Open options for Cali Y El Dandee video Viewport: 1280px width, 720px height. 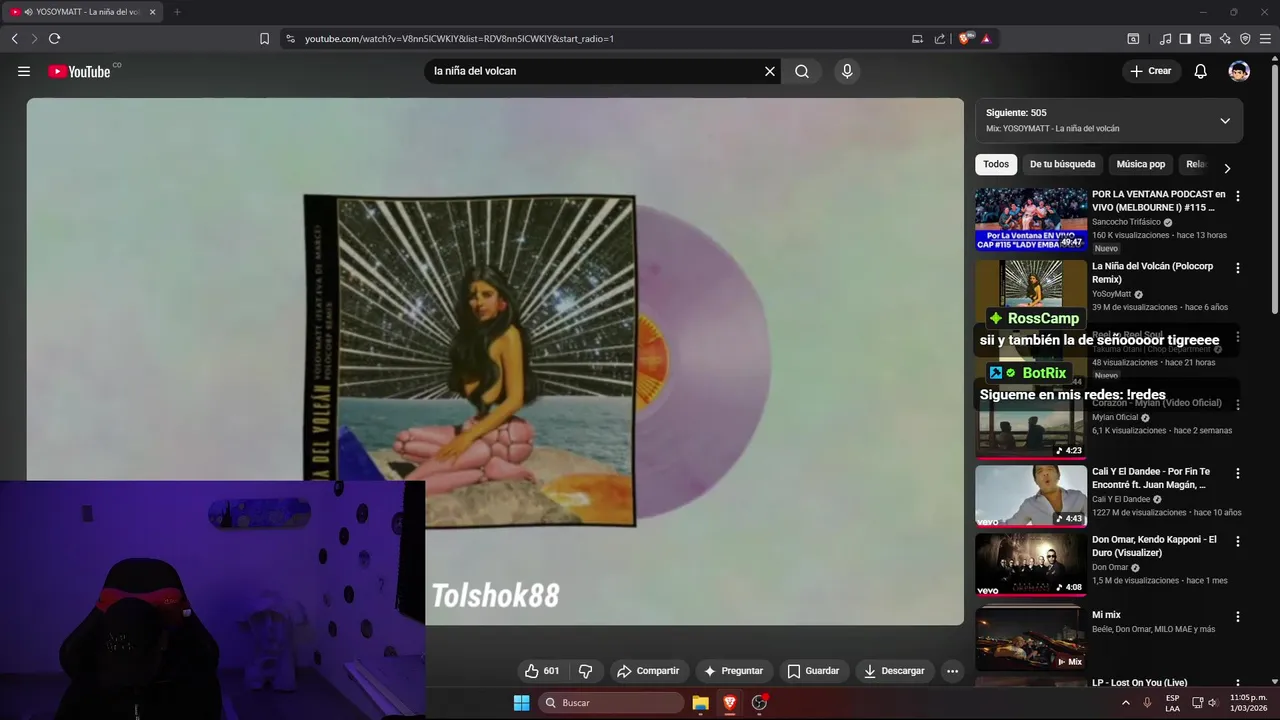[1238, 473]
